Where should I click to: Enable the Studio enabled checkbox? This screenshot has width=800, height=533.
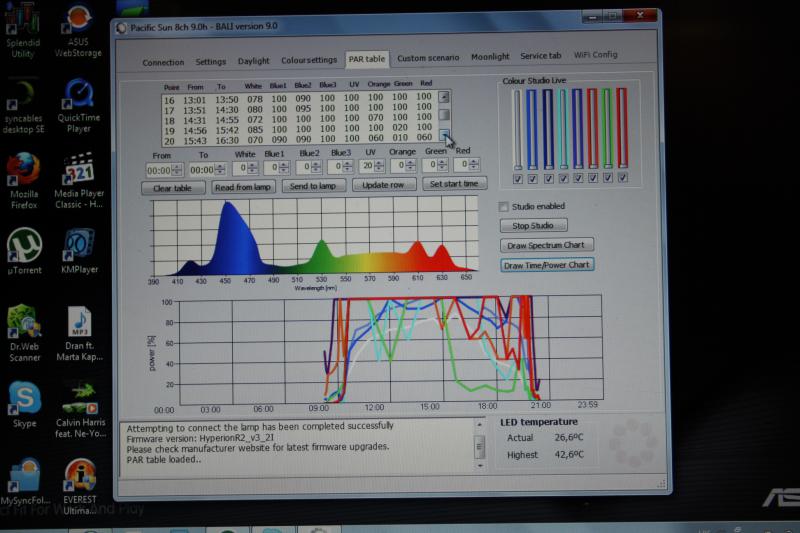click(504, 207)
